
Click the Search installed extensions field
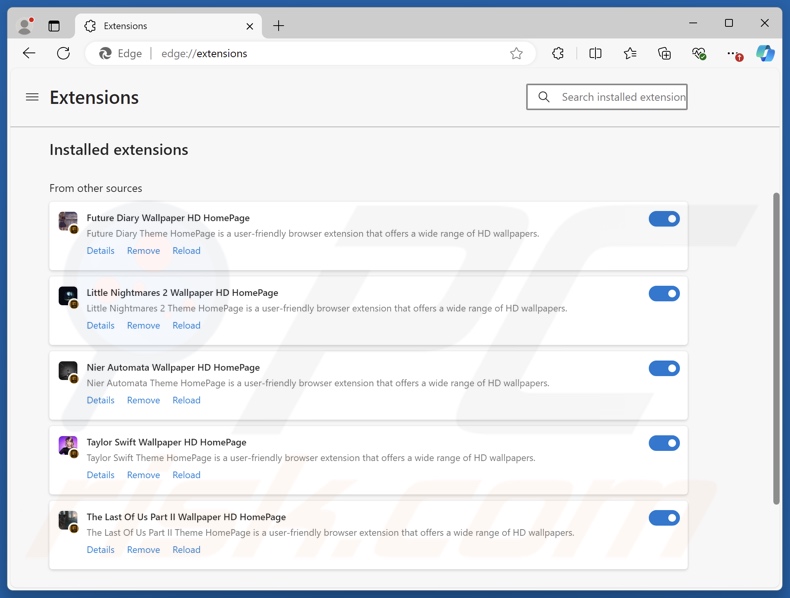[622, 97]
